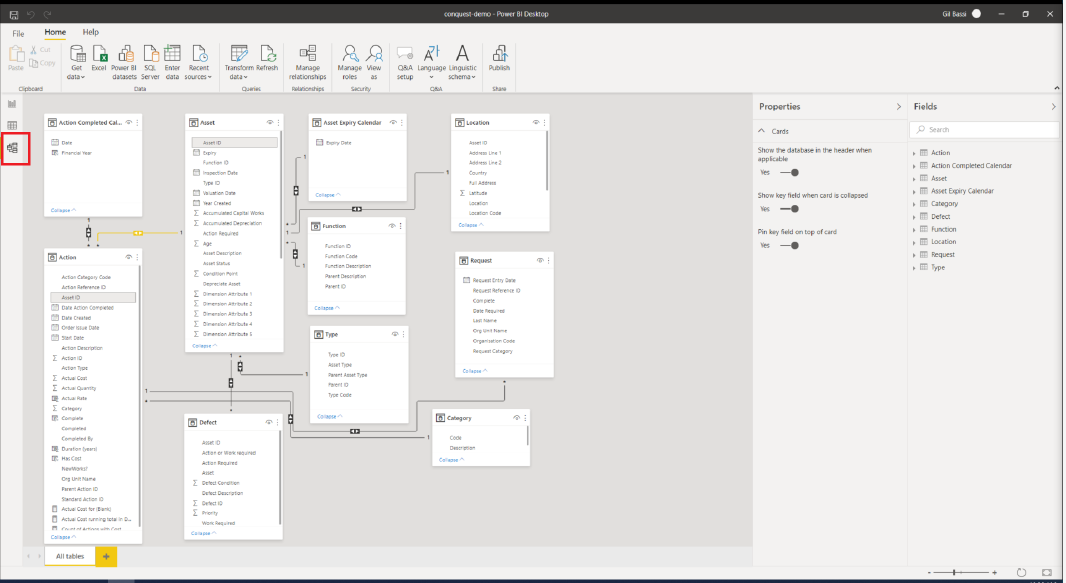Toggle 'Show the database in the header' switch
Image resolution: width=1066 pixels, height=583 pixels.
(790, 173)
